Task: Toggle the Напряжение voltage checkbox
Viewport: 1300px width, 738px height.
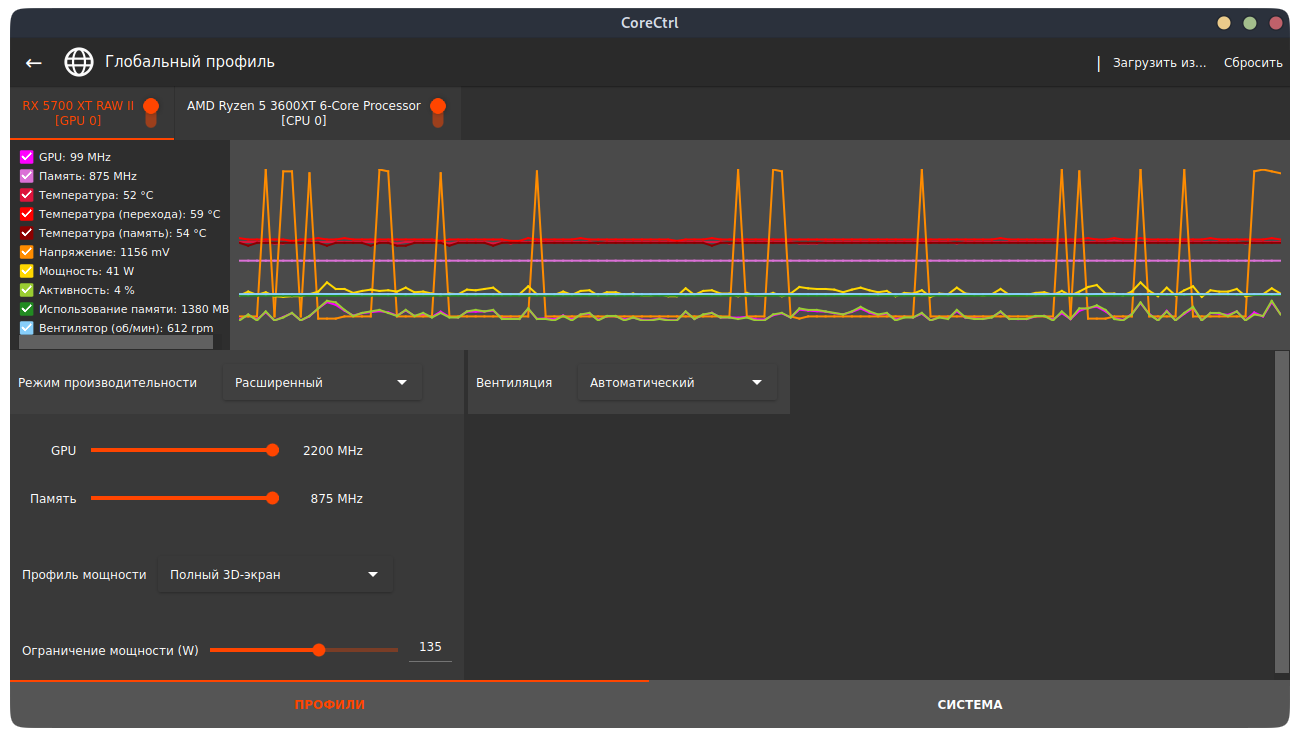Action: point(27,252)
